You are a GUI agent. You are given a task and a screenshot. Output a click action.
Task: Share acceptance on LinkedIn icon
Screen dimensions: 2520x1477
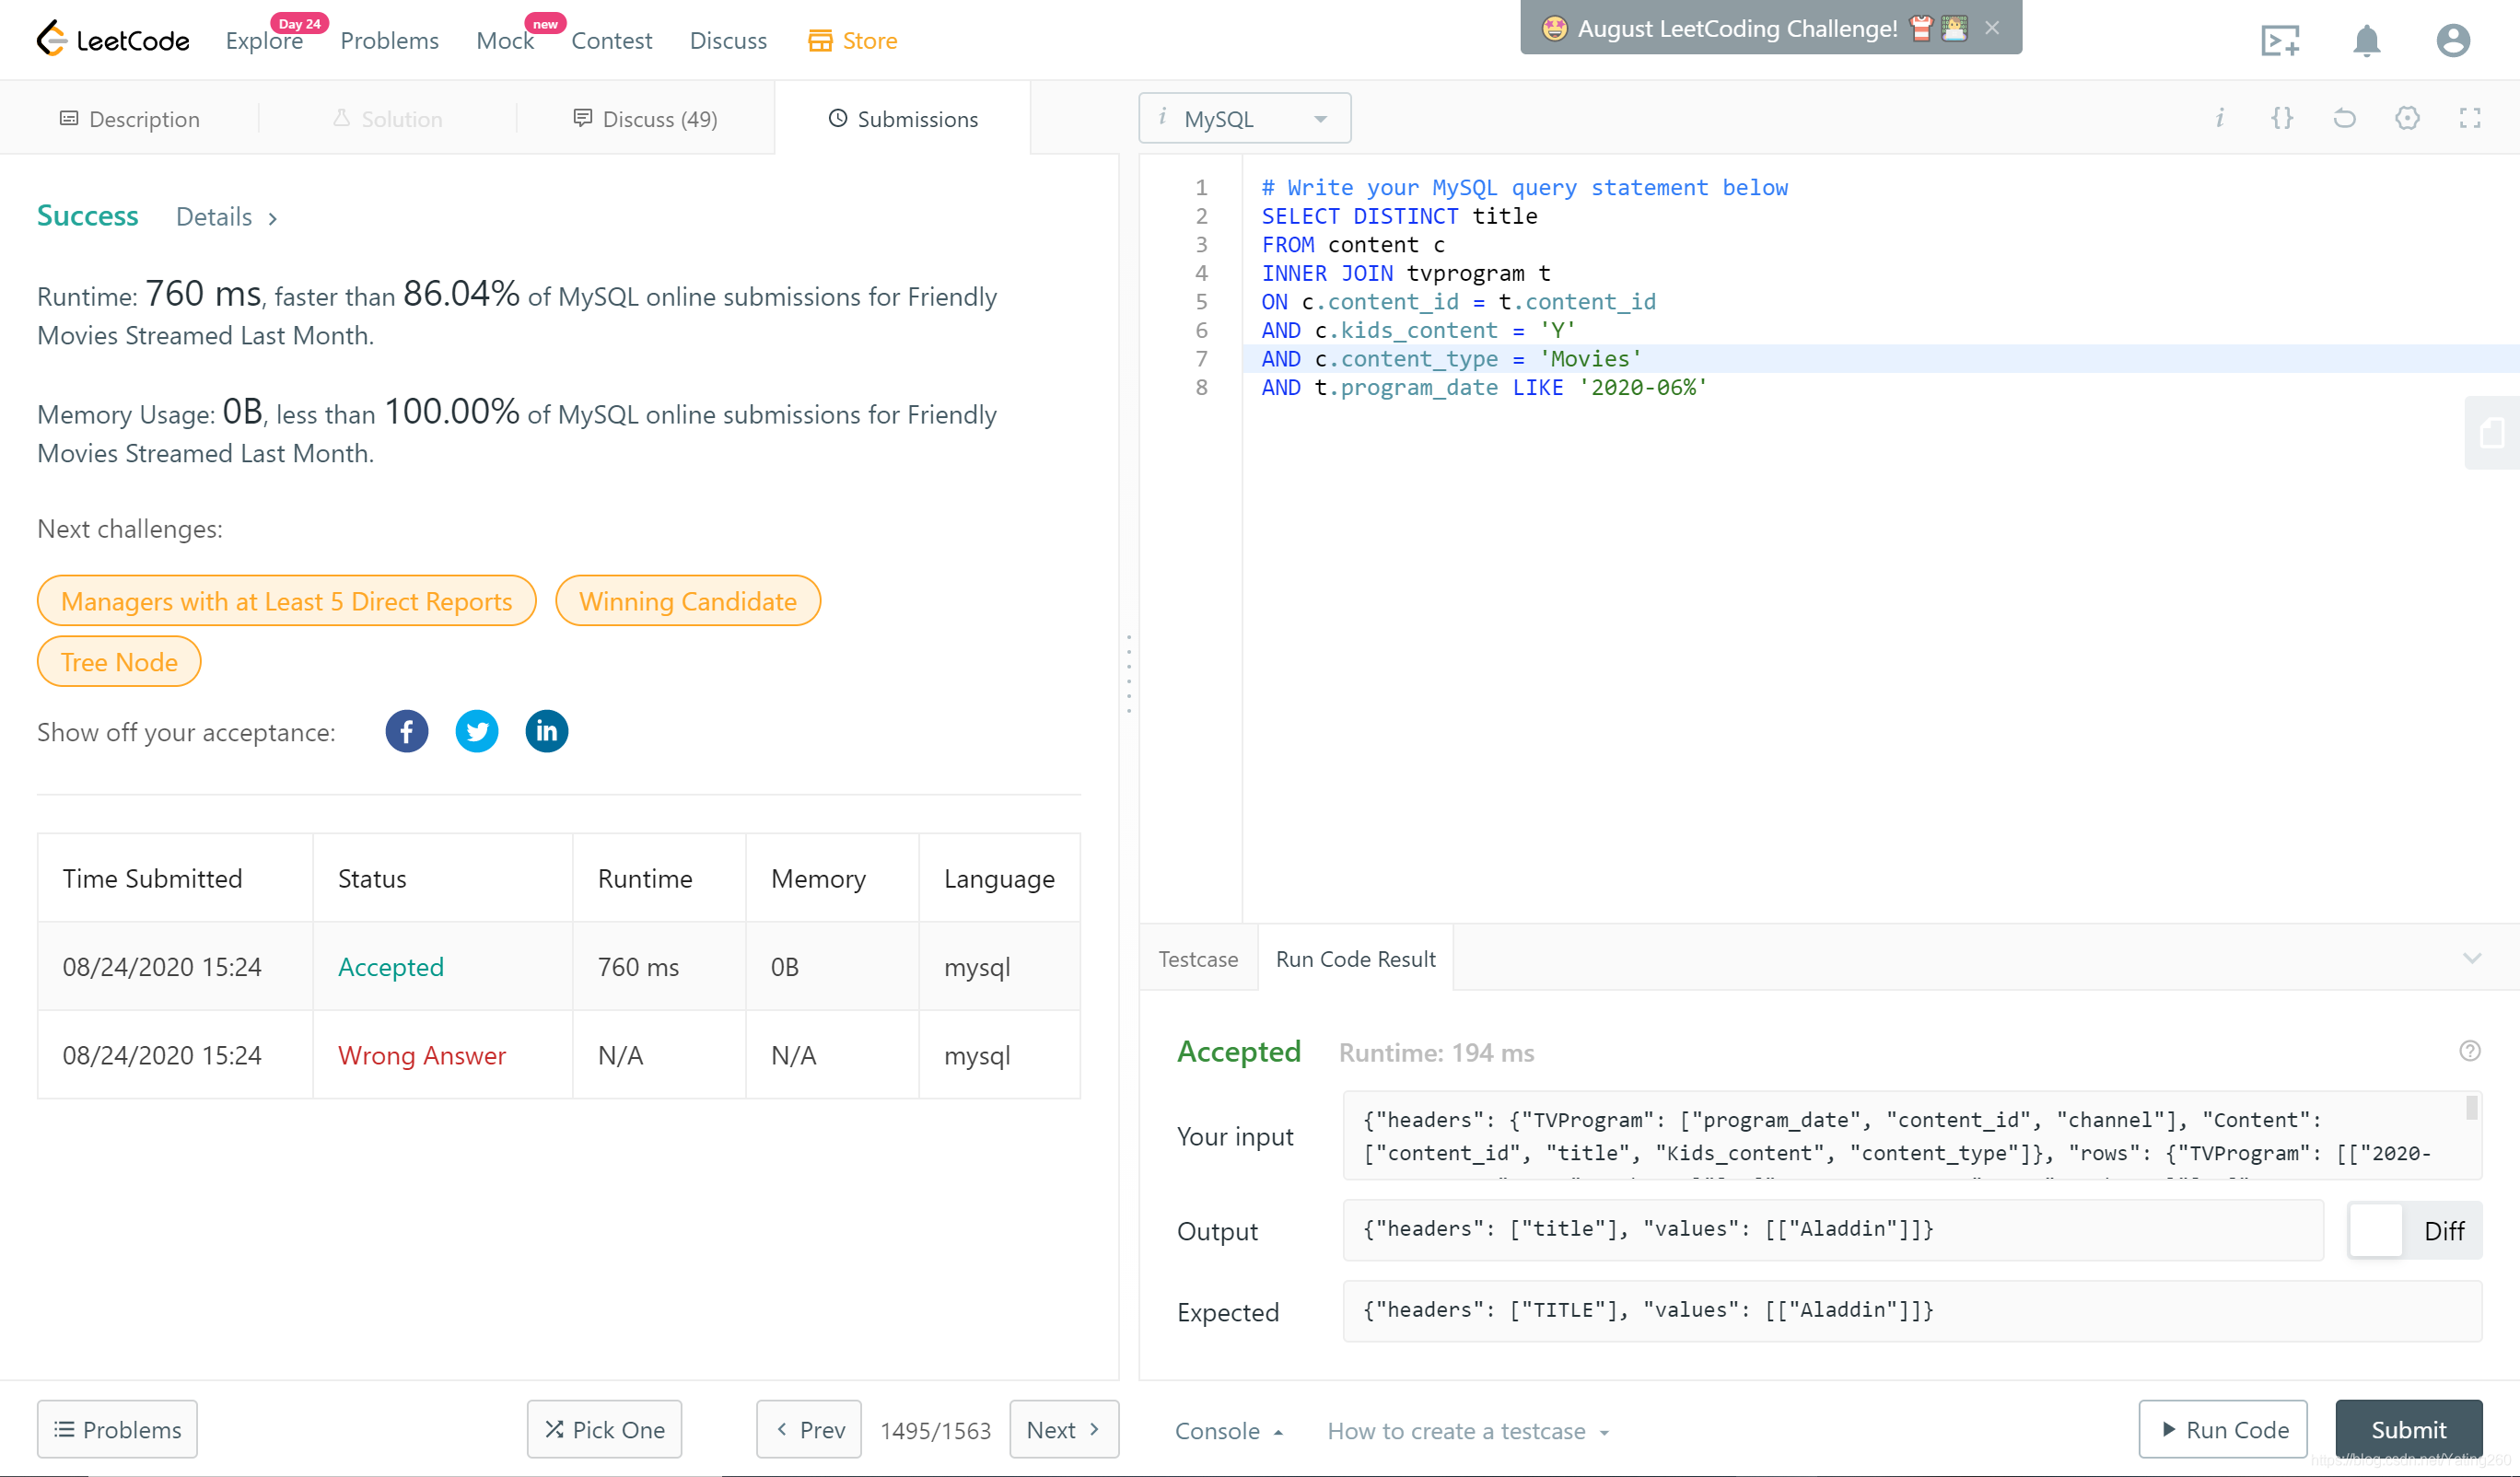pos(546,731)
